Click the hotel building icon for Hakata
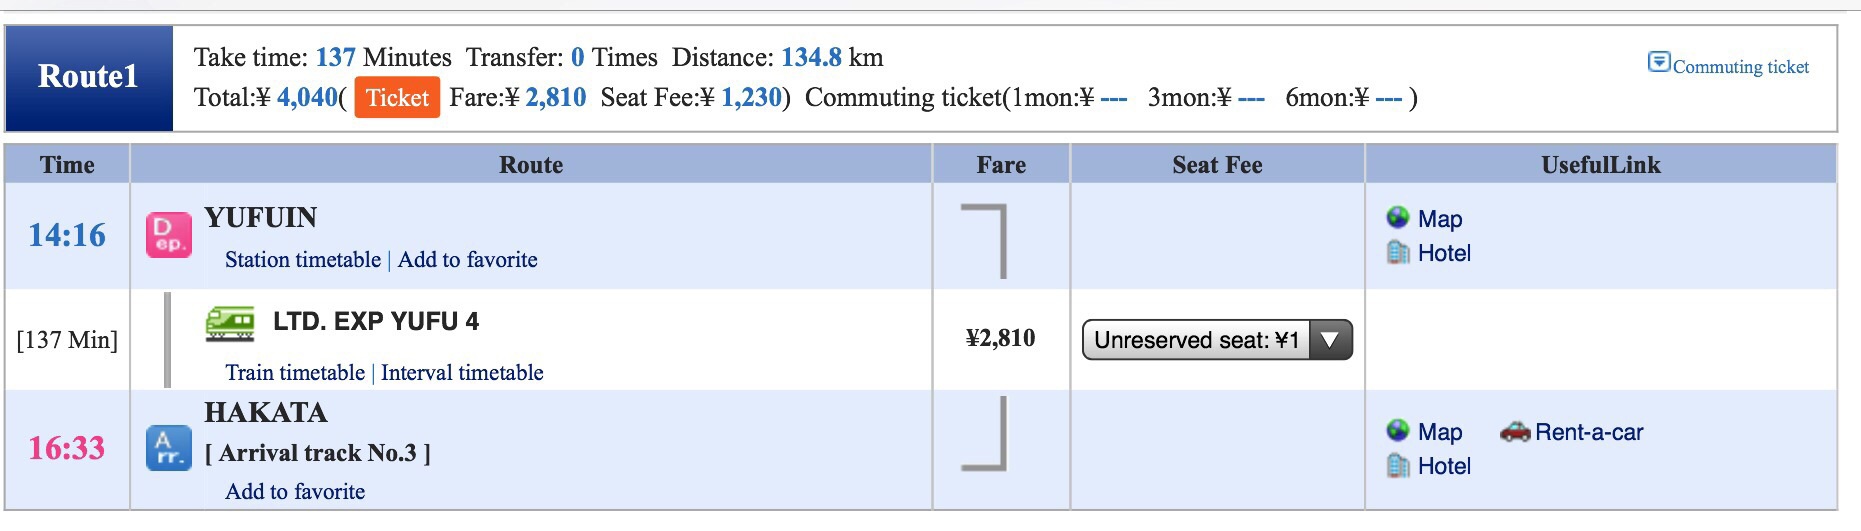 [1398, 466]
